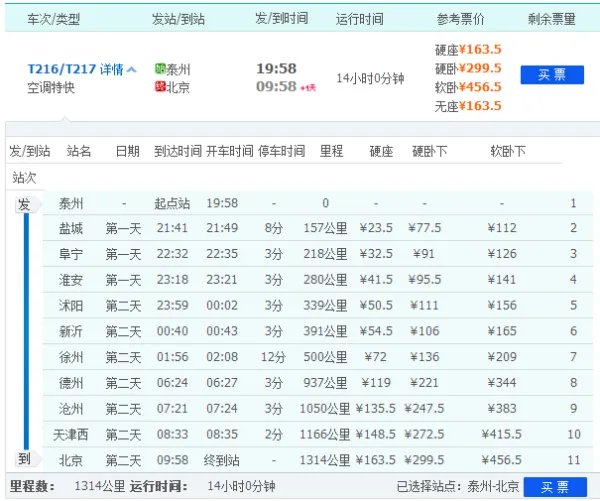Click the 运行时间 column header

[360, 19]
